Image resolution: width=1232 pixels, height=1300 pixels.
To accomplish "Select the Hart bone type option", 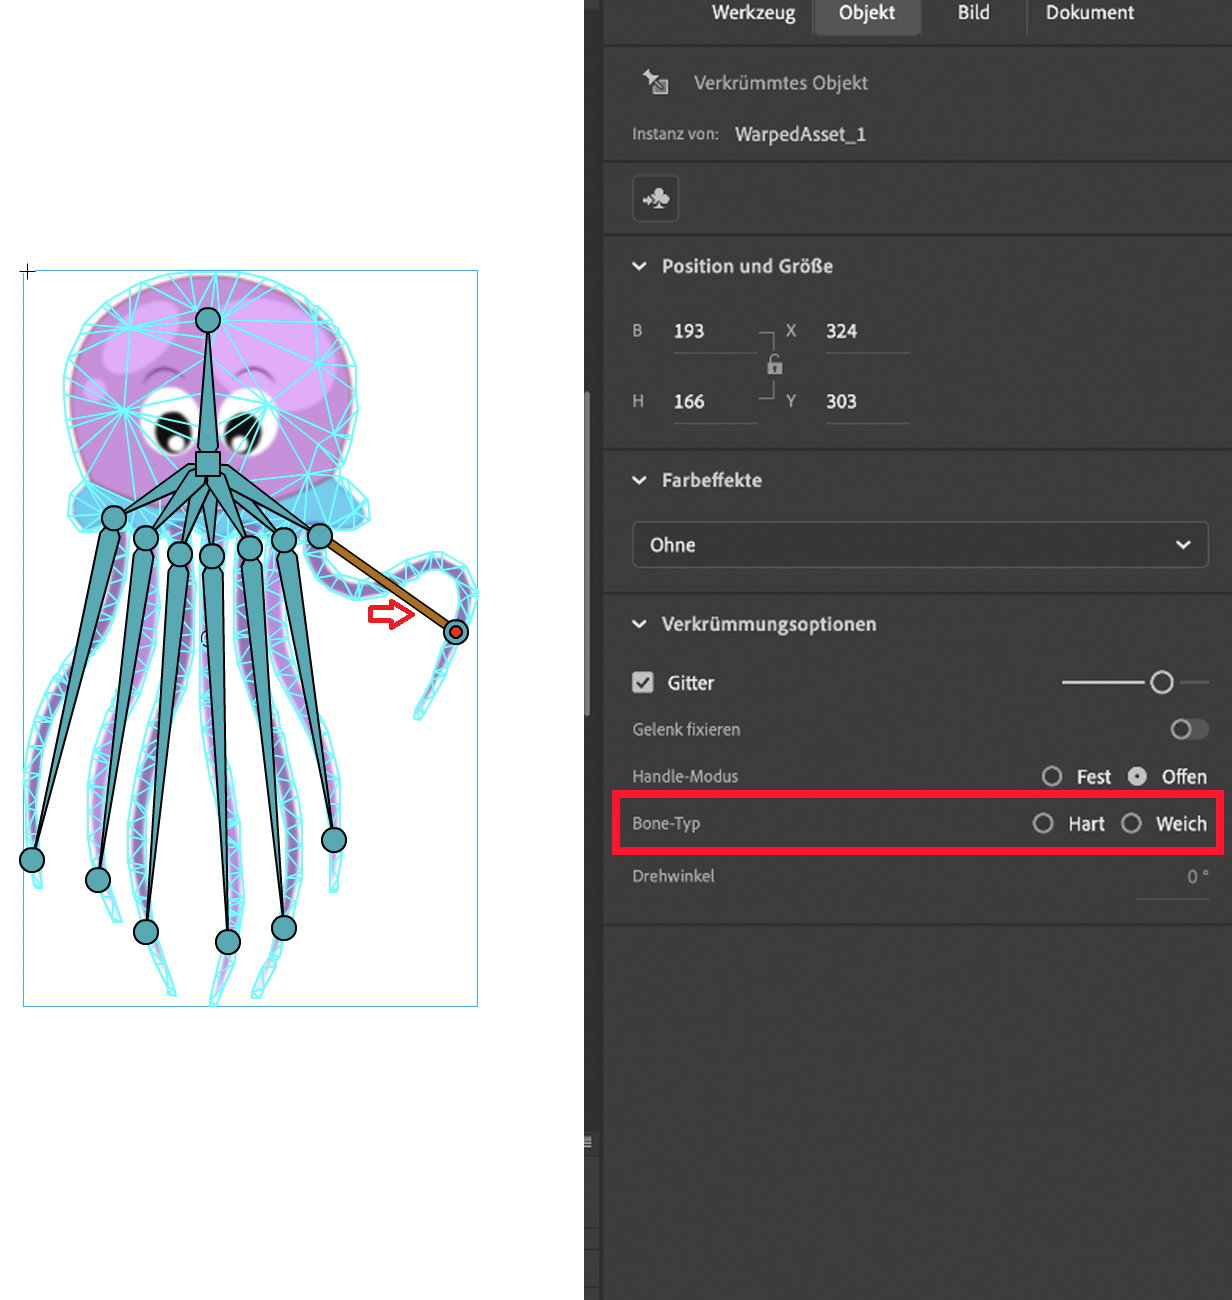I will point(1043,823).
